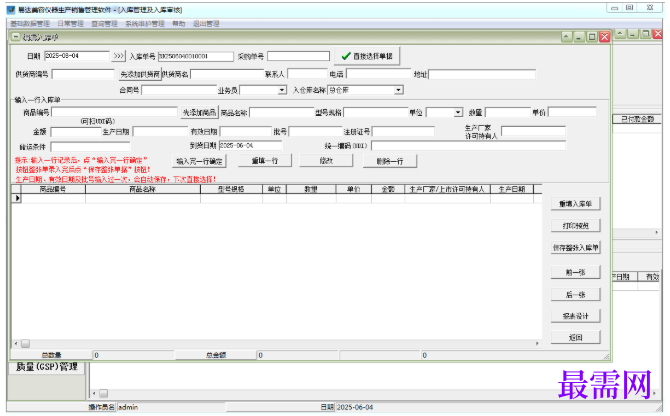Click the application icon in title bar
670x416 pixels.
(x=11, y=9)
